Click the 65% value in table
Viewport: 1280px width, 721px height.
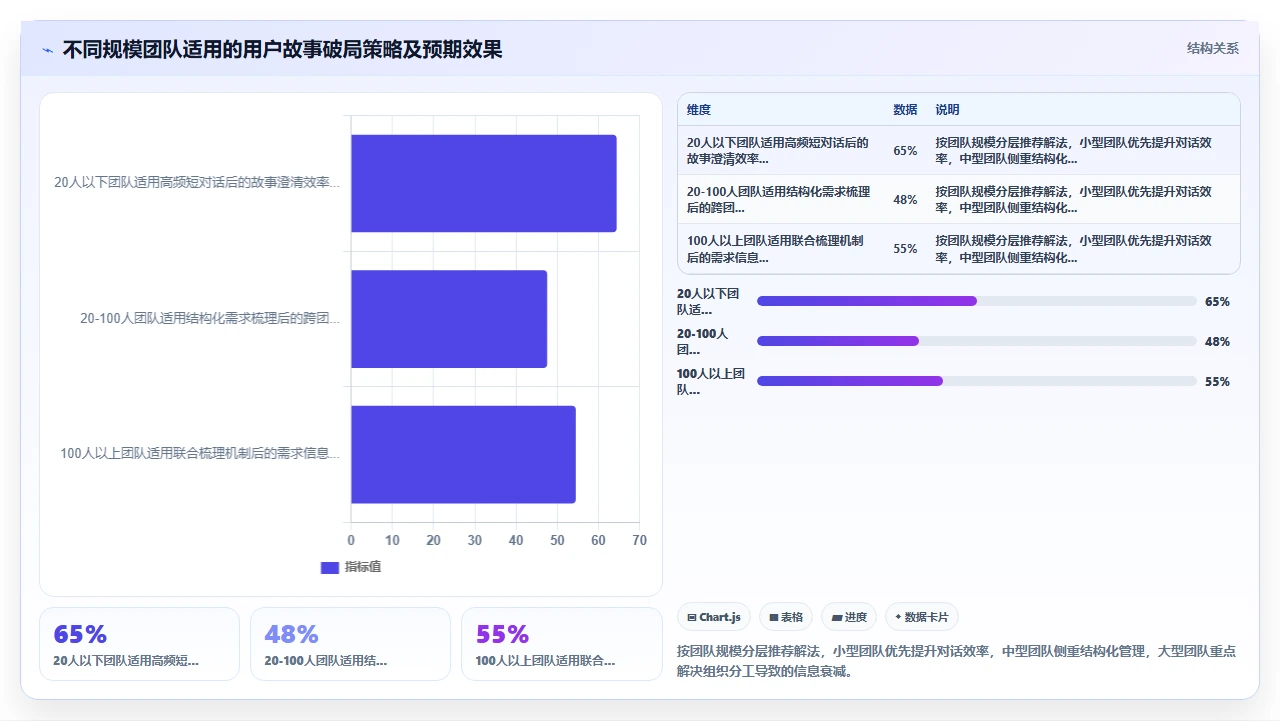pos(905,150)
